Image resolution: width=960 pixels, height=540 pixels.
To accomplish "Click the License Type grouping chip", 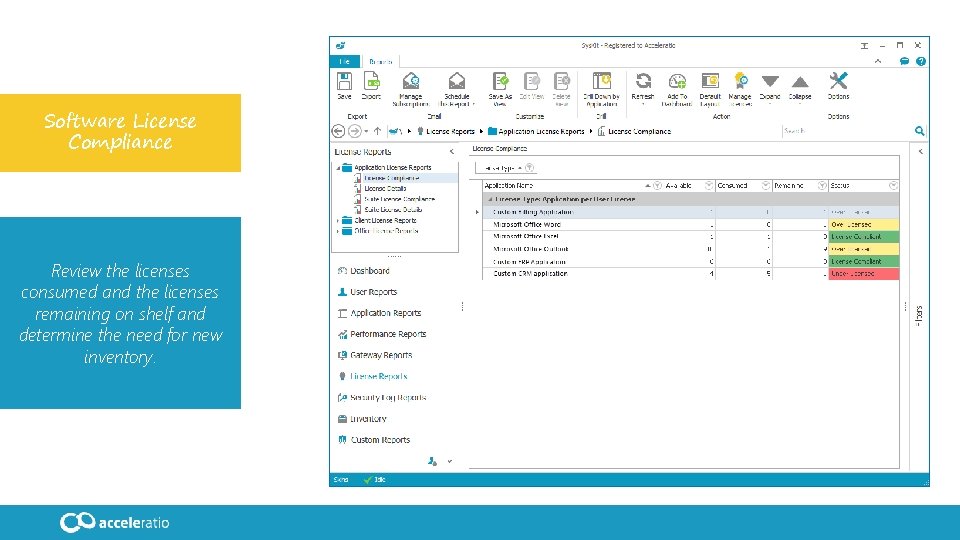I will [506, 168].
